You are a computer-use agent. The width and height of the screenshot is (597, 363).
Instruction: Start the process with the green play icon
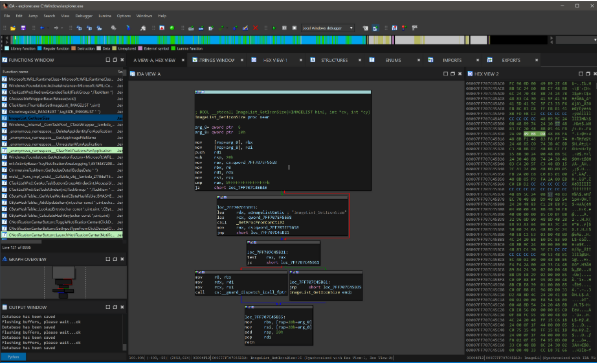tap(274, 28)
